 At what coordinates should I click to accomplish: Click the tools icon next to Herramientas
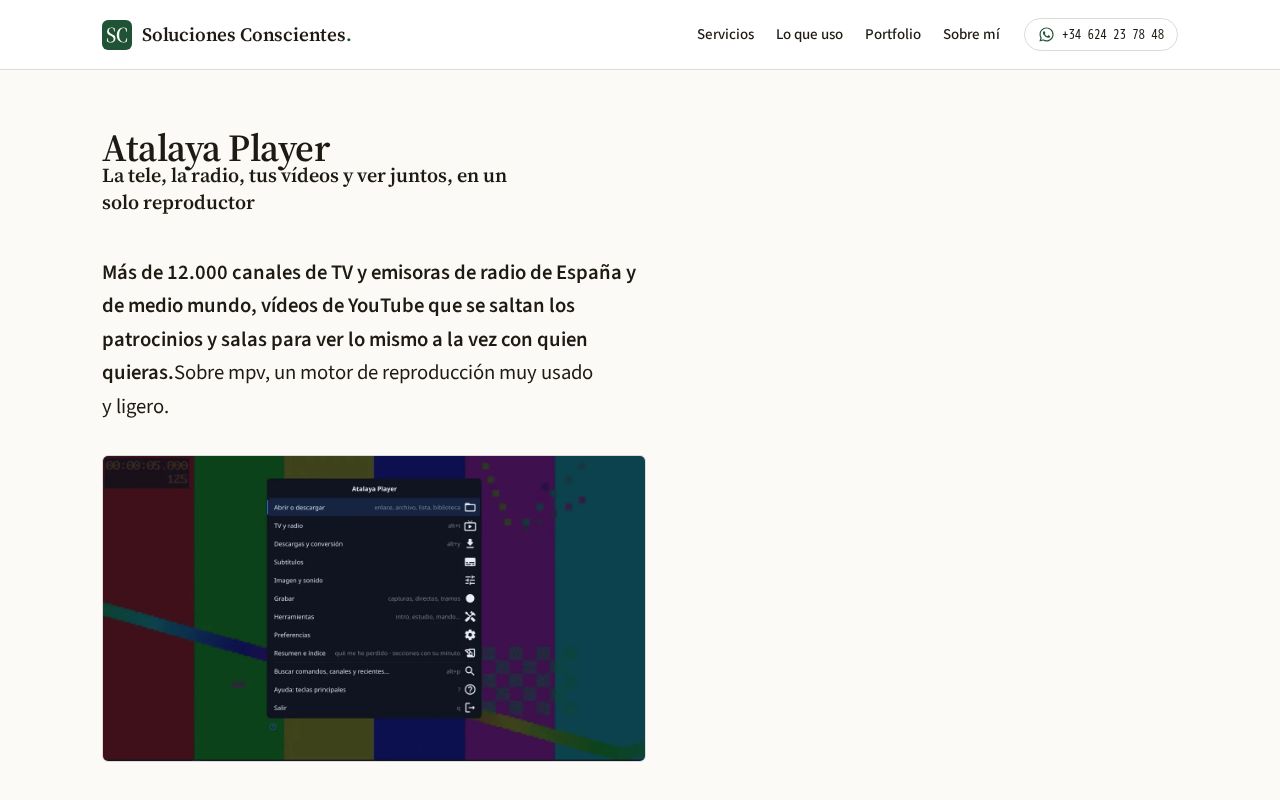coord(470,617)
